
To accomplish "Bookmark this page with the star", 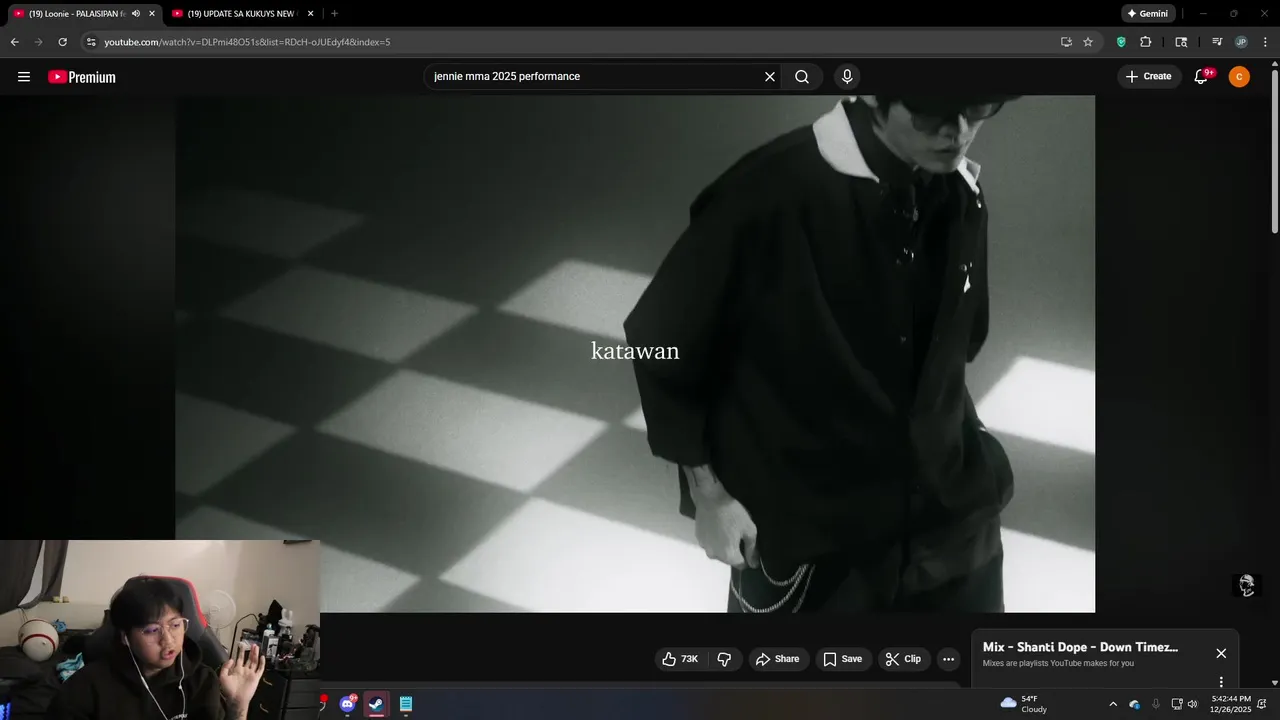I will 1088,42.
